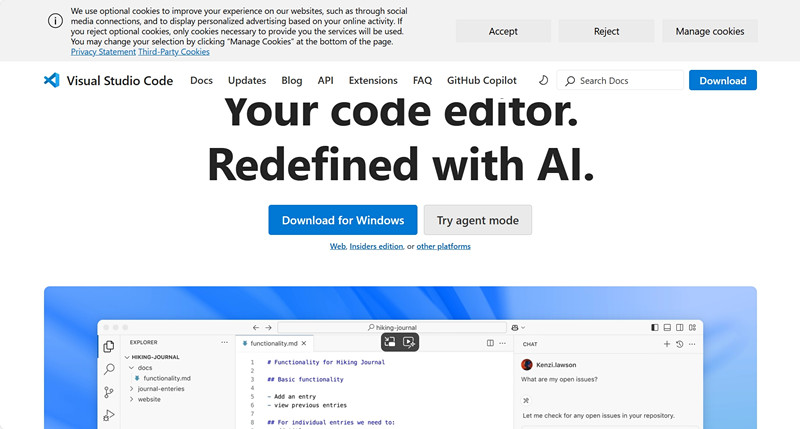800x429 pixels.
Task: Open the Web link
Action: tap(337, 246)
